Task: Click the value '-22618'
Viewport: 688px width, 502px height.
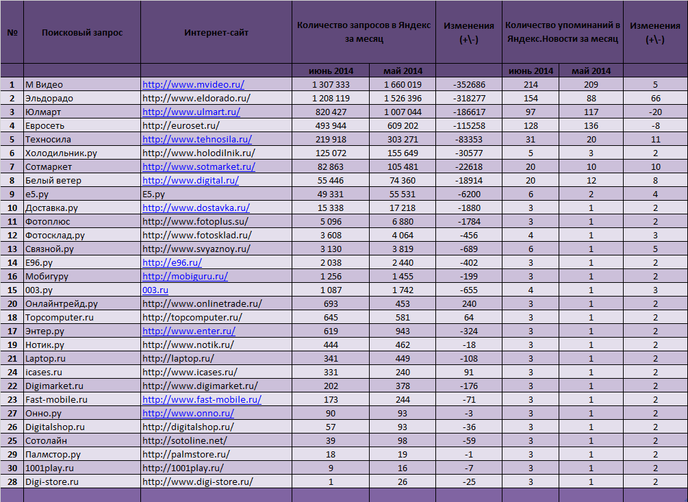Action: click(469, 167)
